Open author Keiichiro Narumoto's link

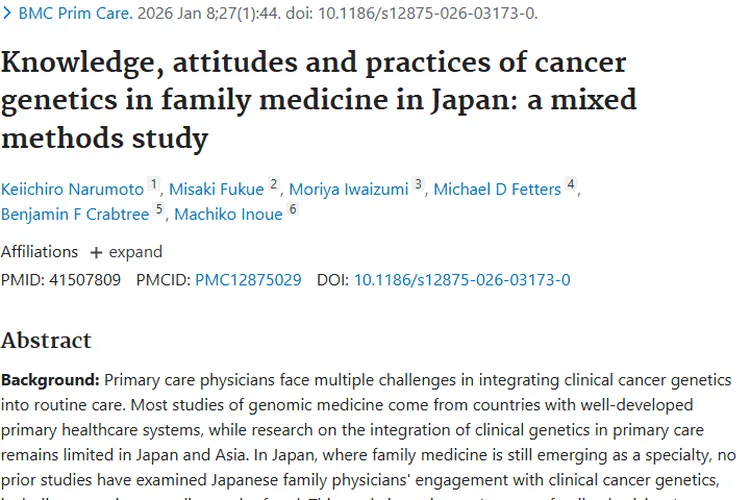73,189
